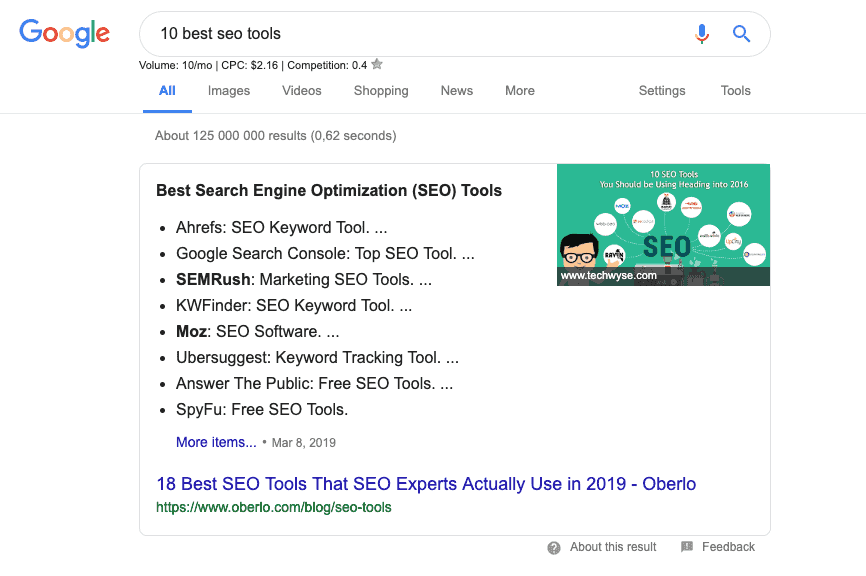Click 'Ubersuggest: Keyword Tracking Tool' item
This screenshot has width=866, height=576.
coord(317,357)
